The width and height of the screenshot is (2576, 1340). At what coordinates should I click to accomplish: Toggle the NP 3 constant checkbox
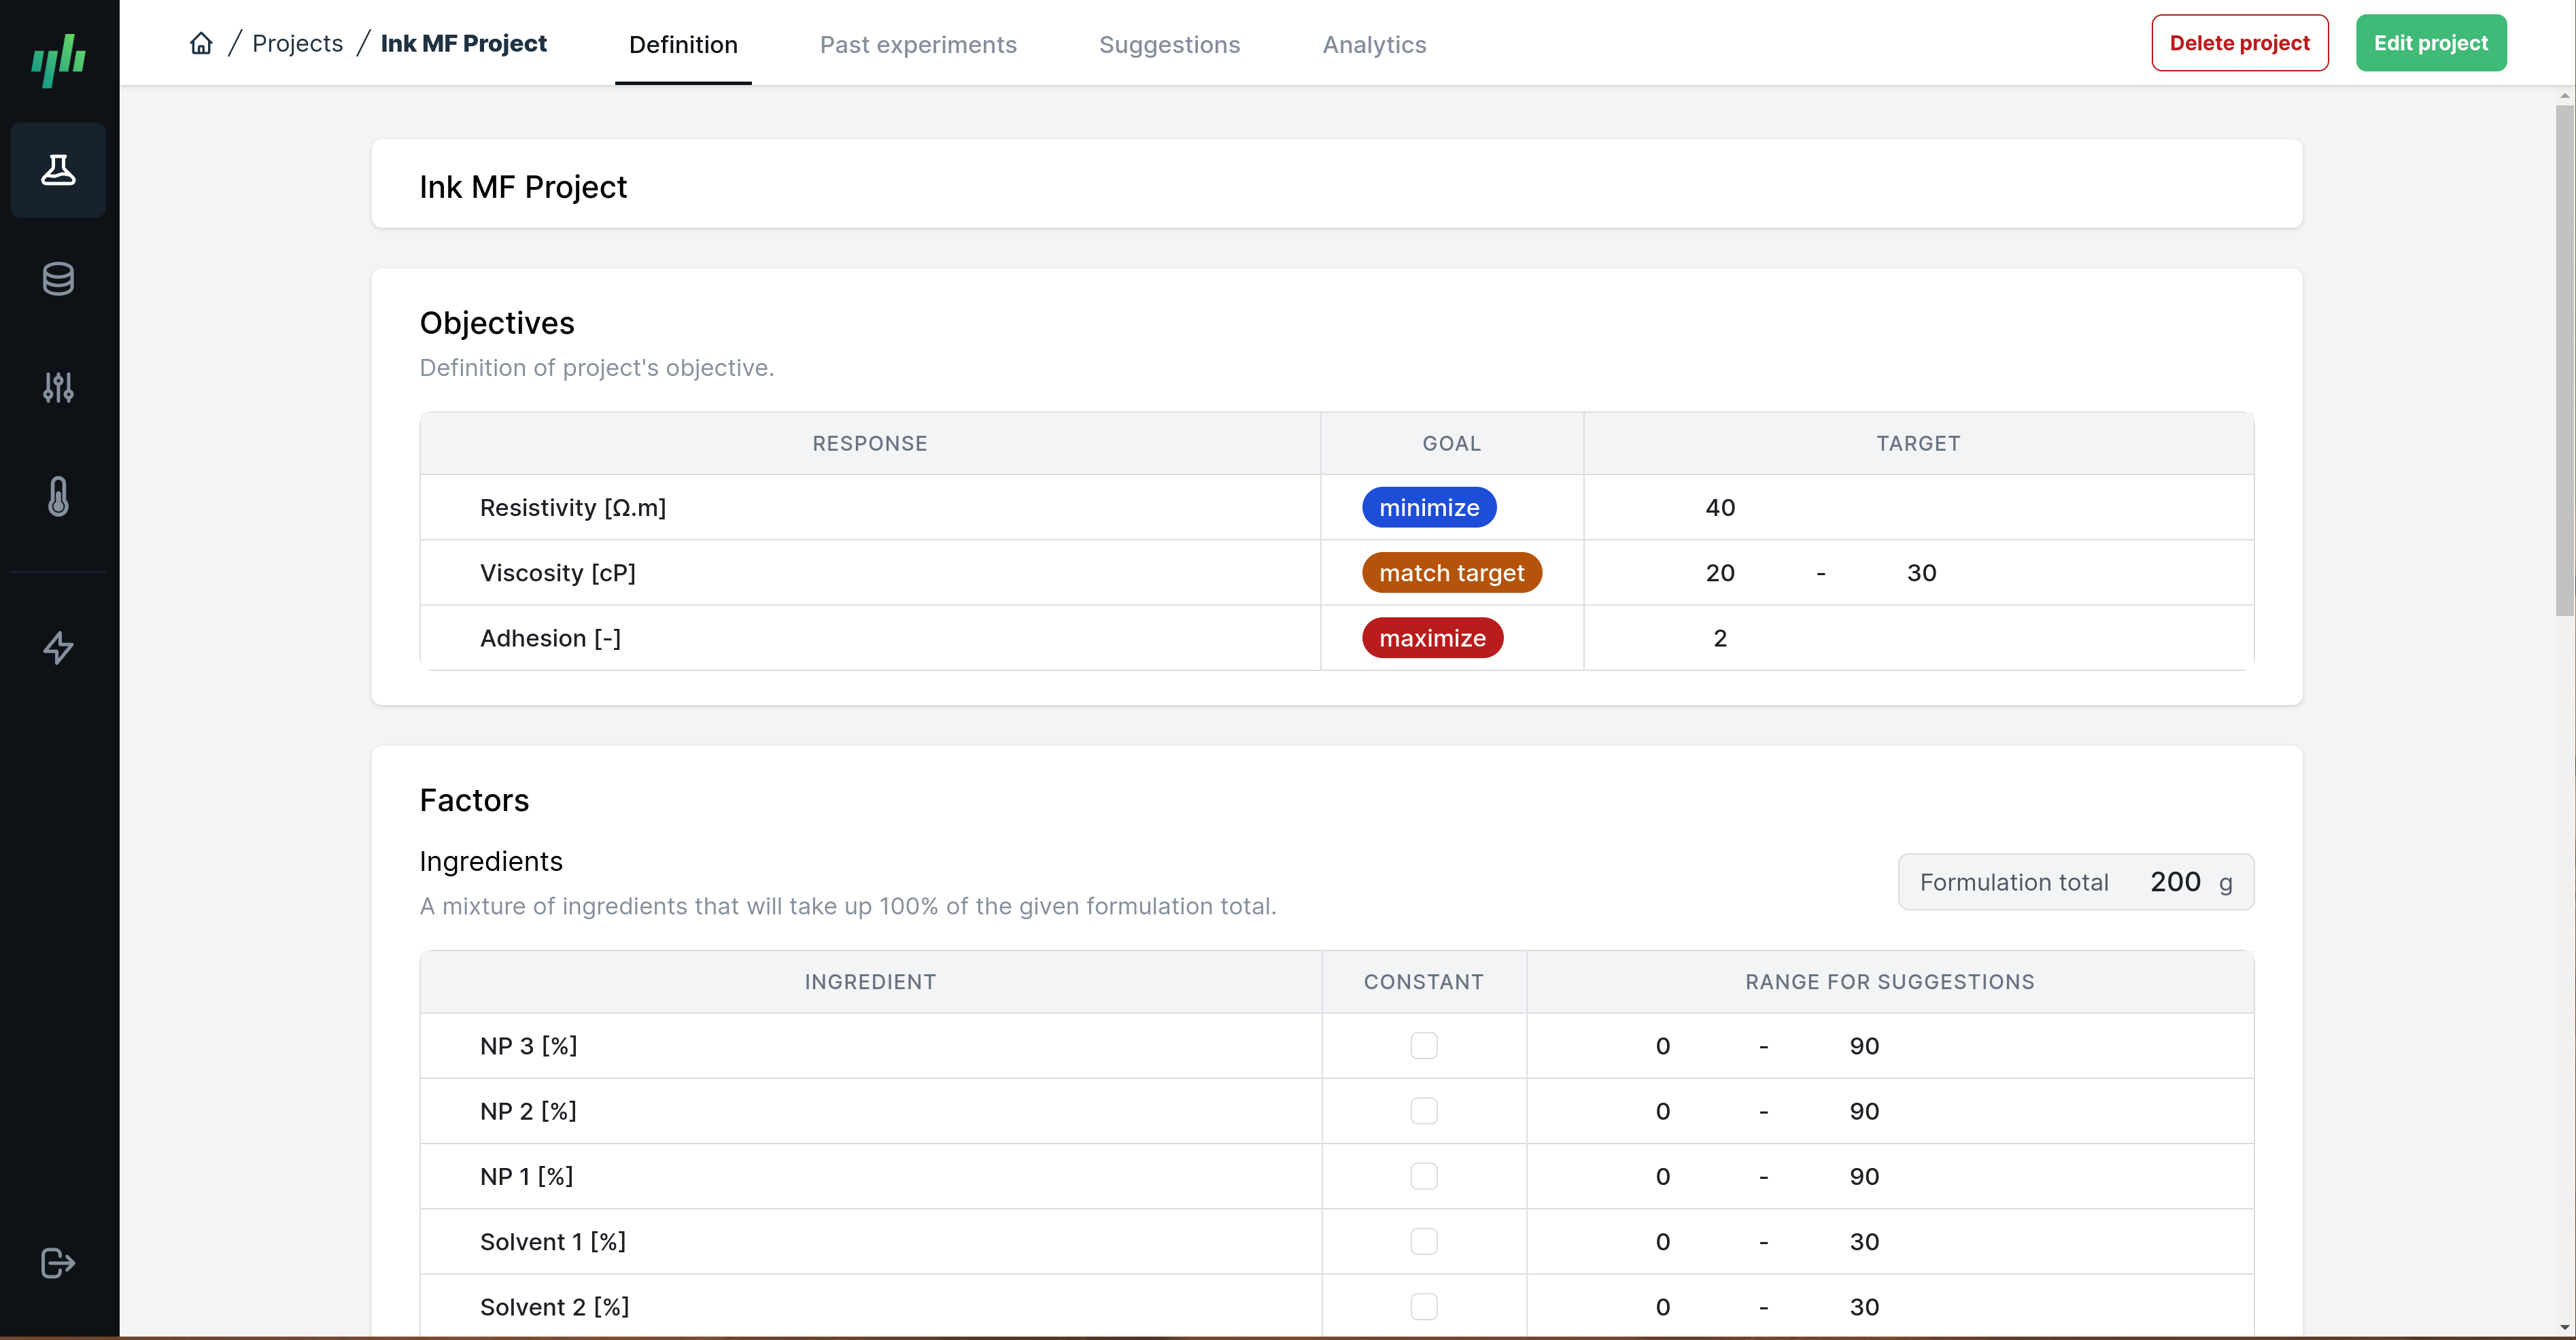(1423, 1046)
